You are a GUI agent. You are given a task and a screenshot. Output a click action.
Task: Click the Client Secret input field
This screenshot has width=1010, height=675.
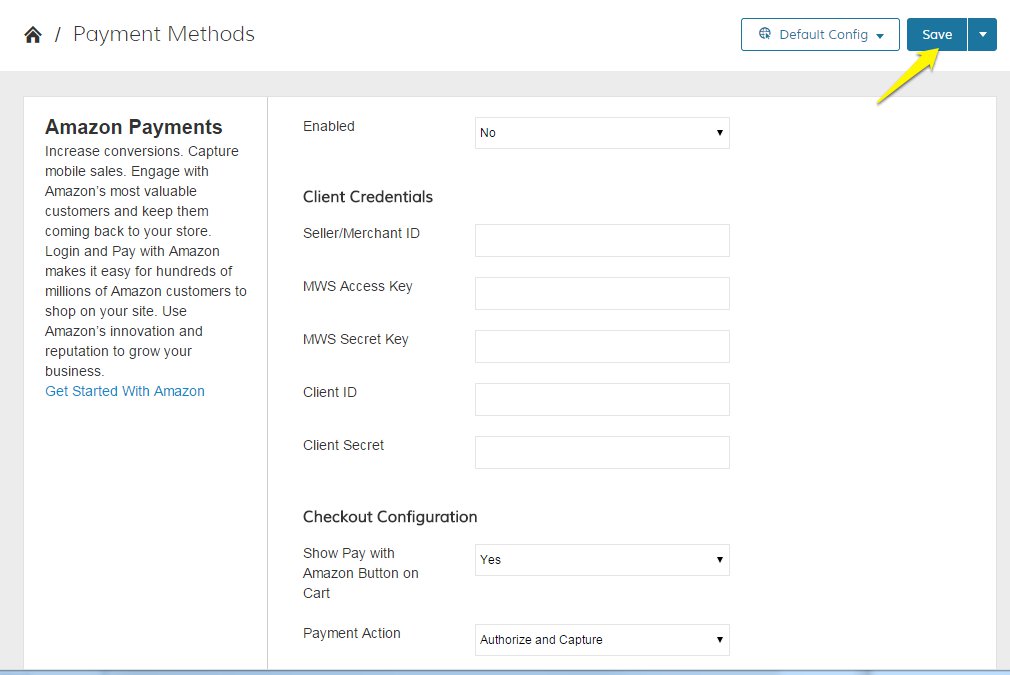(x=602, y=452)
